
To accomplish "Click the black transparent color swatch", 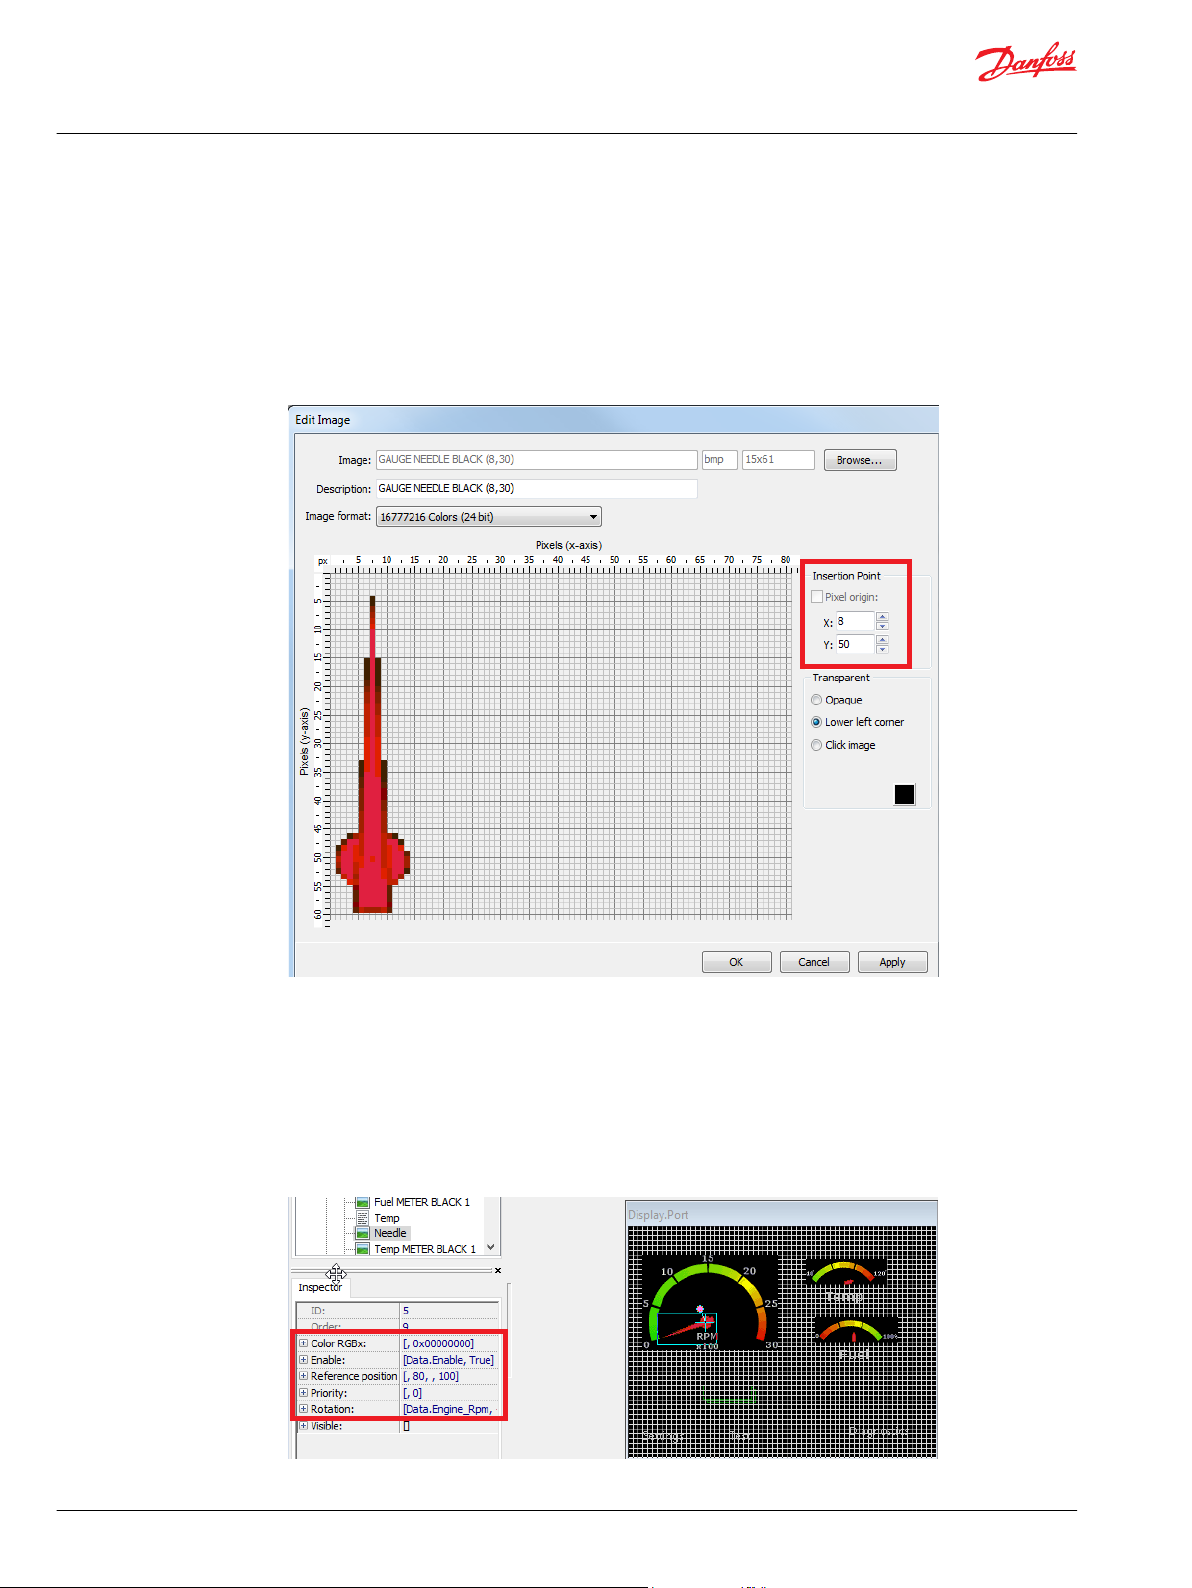I will (x=904, y=794).
